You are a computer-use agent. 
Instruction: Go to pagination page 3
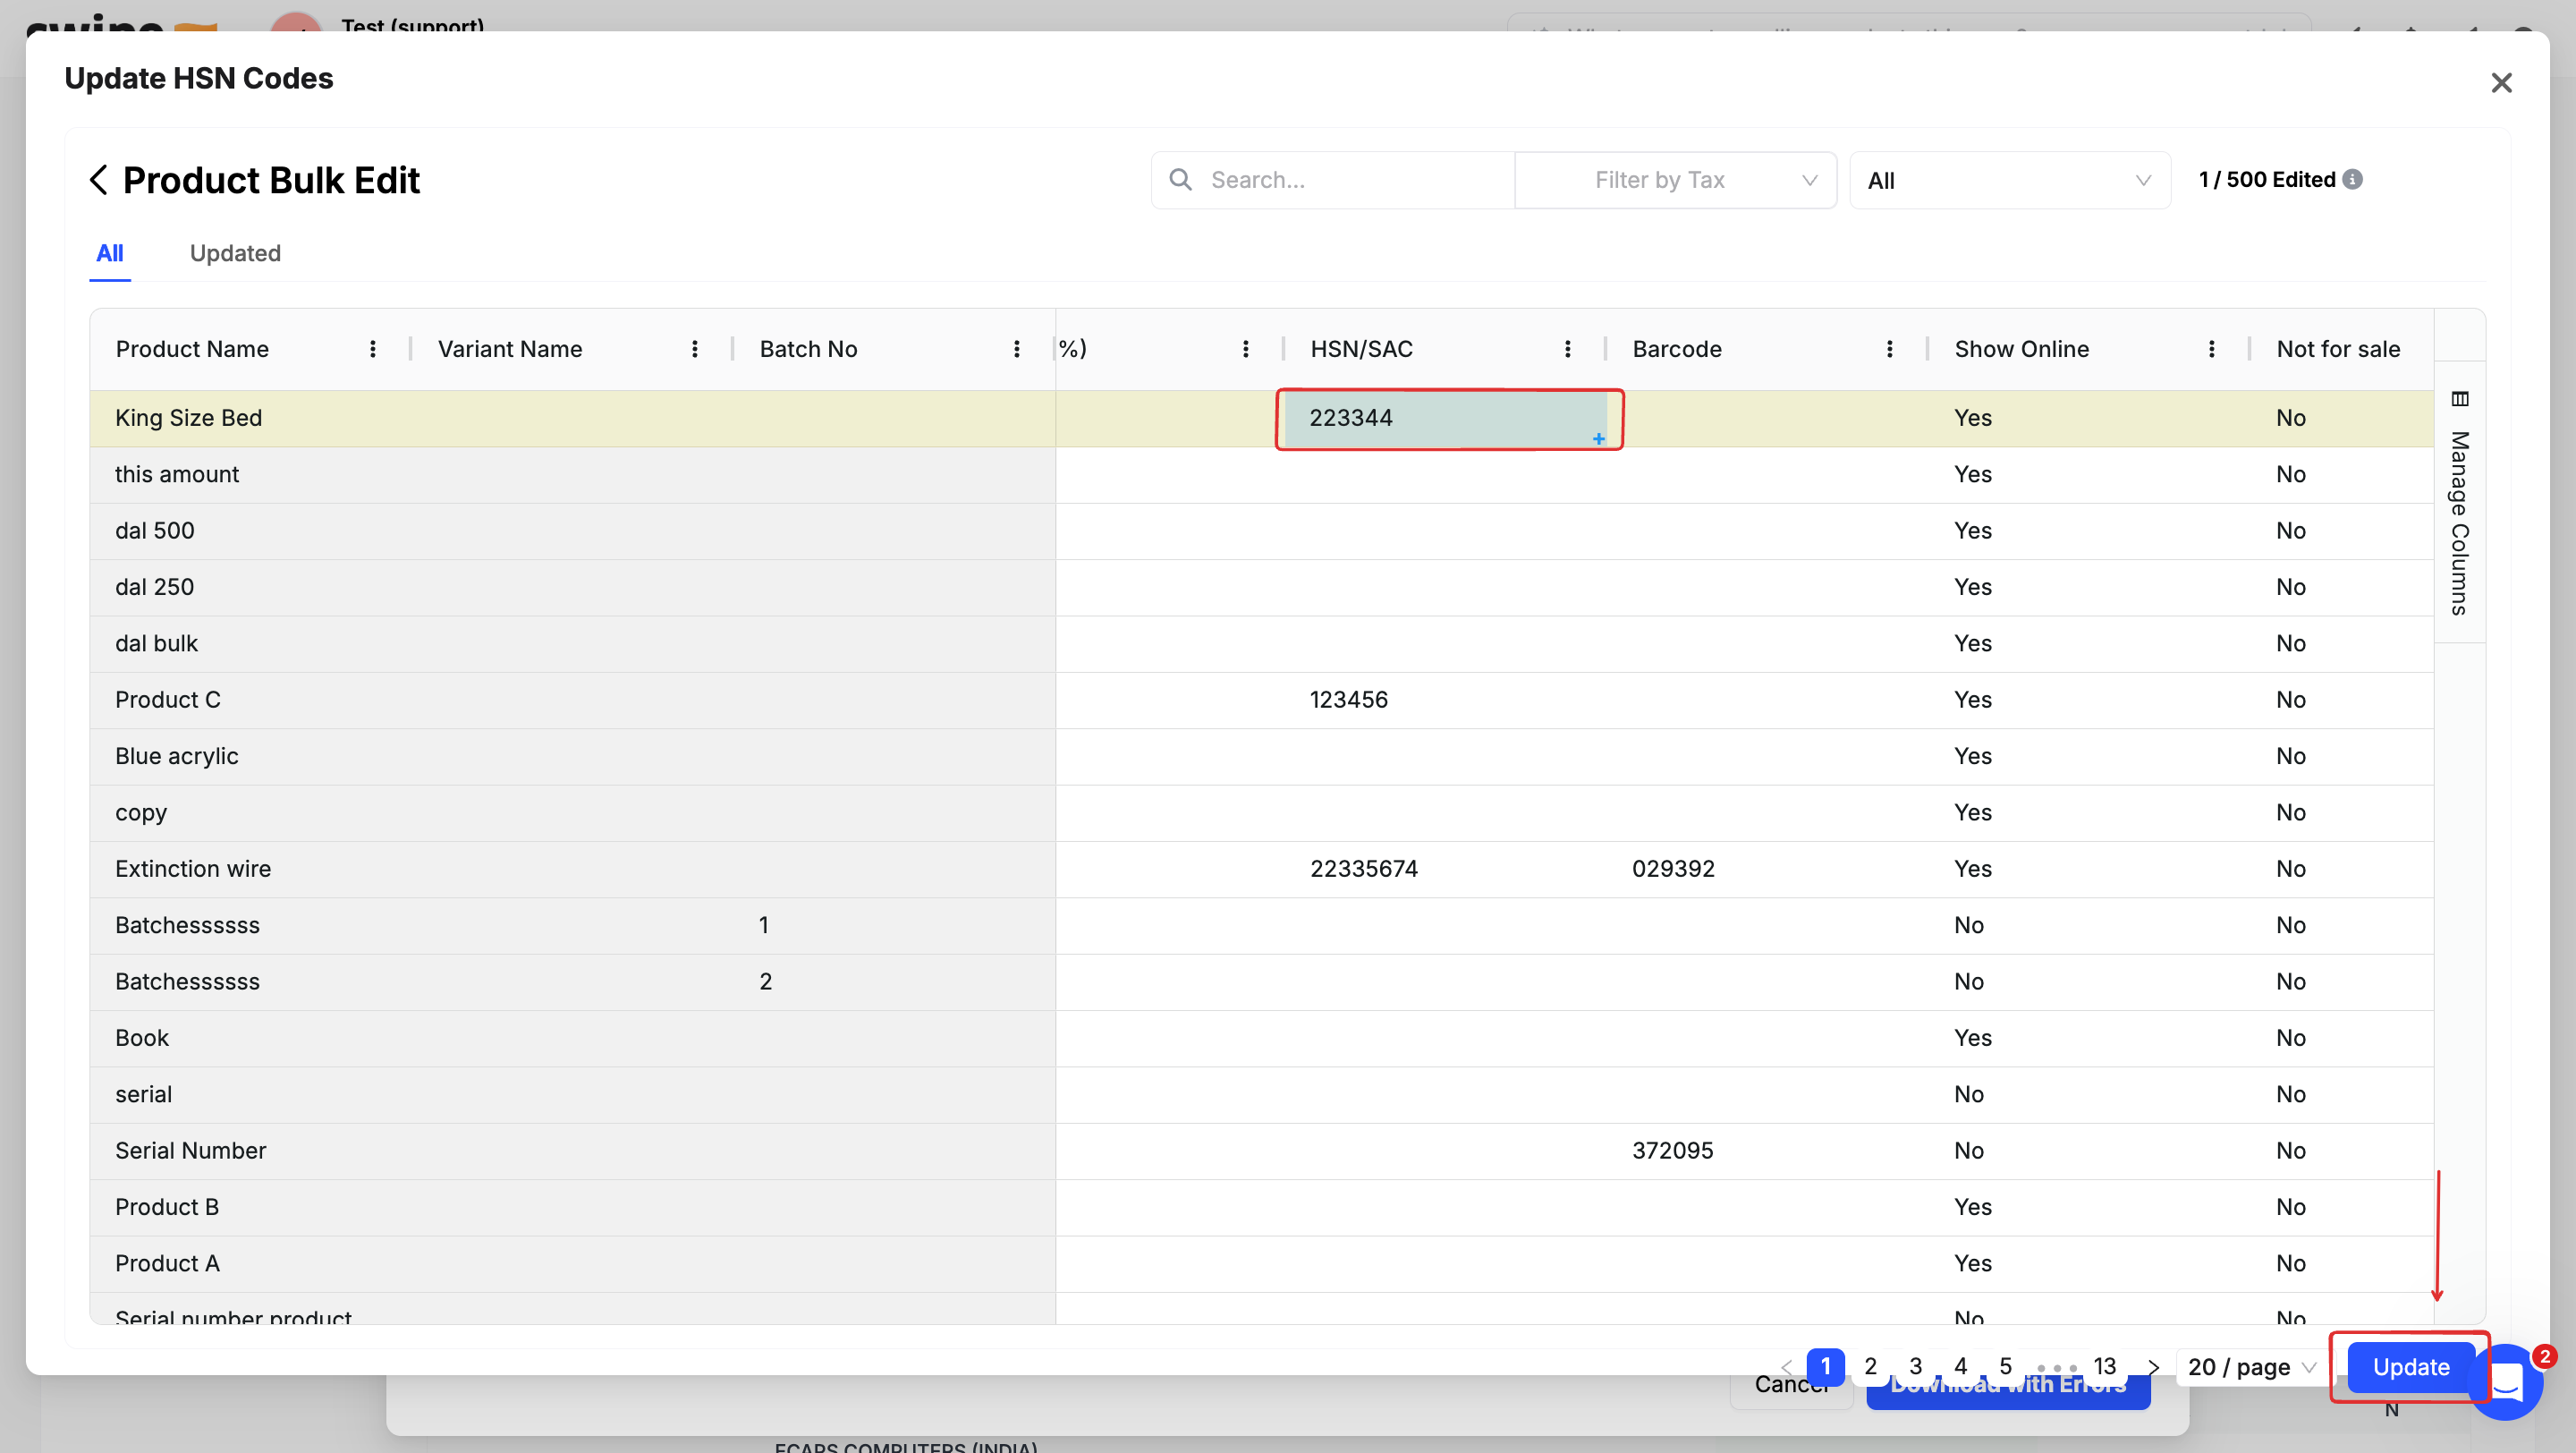(1915, 1366)
